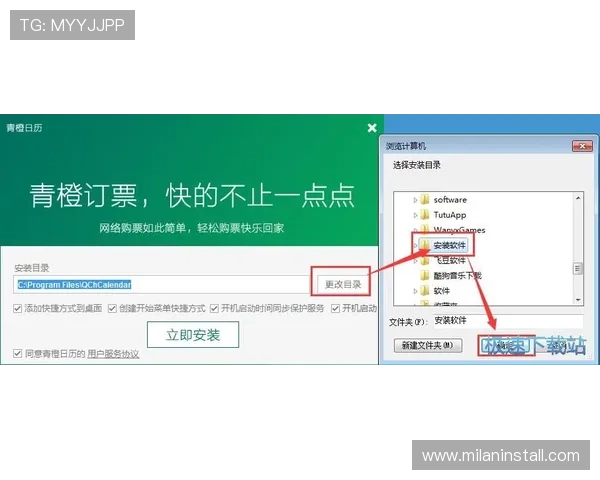Select the 软件 folder icon

(x=424, y=291)
